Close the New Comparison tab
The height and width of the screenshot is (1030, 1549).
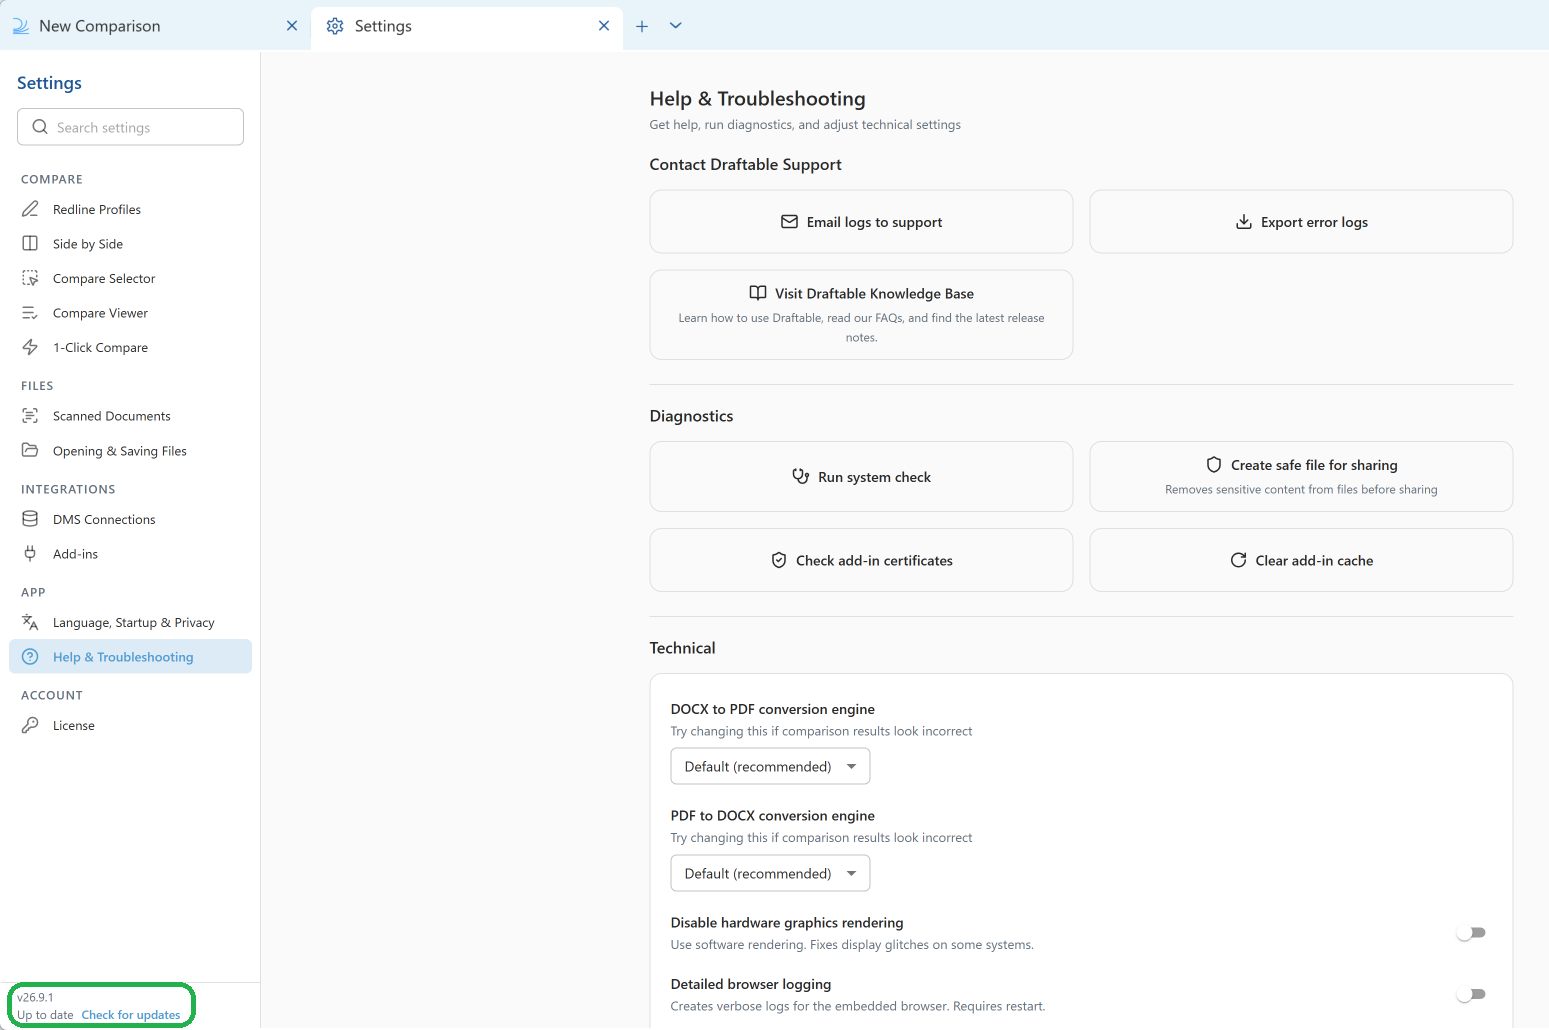[x=292, y=26]
